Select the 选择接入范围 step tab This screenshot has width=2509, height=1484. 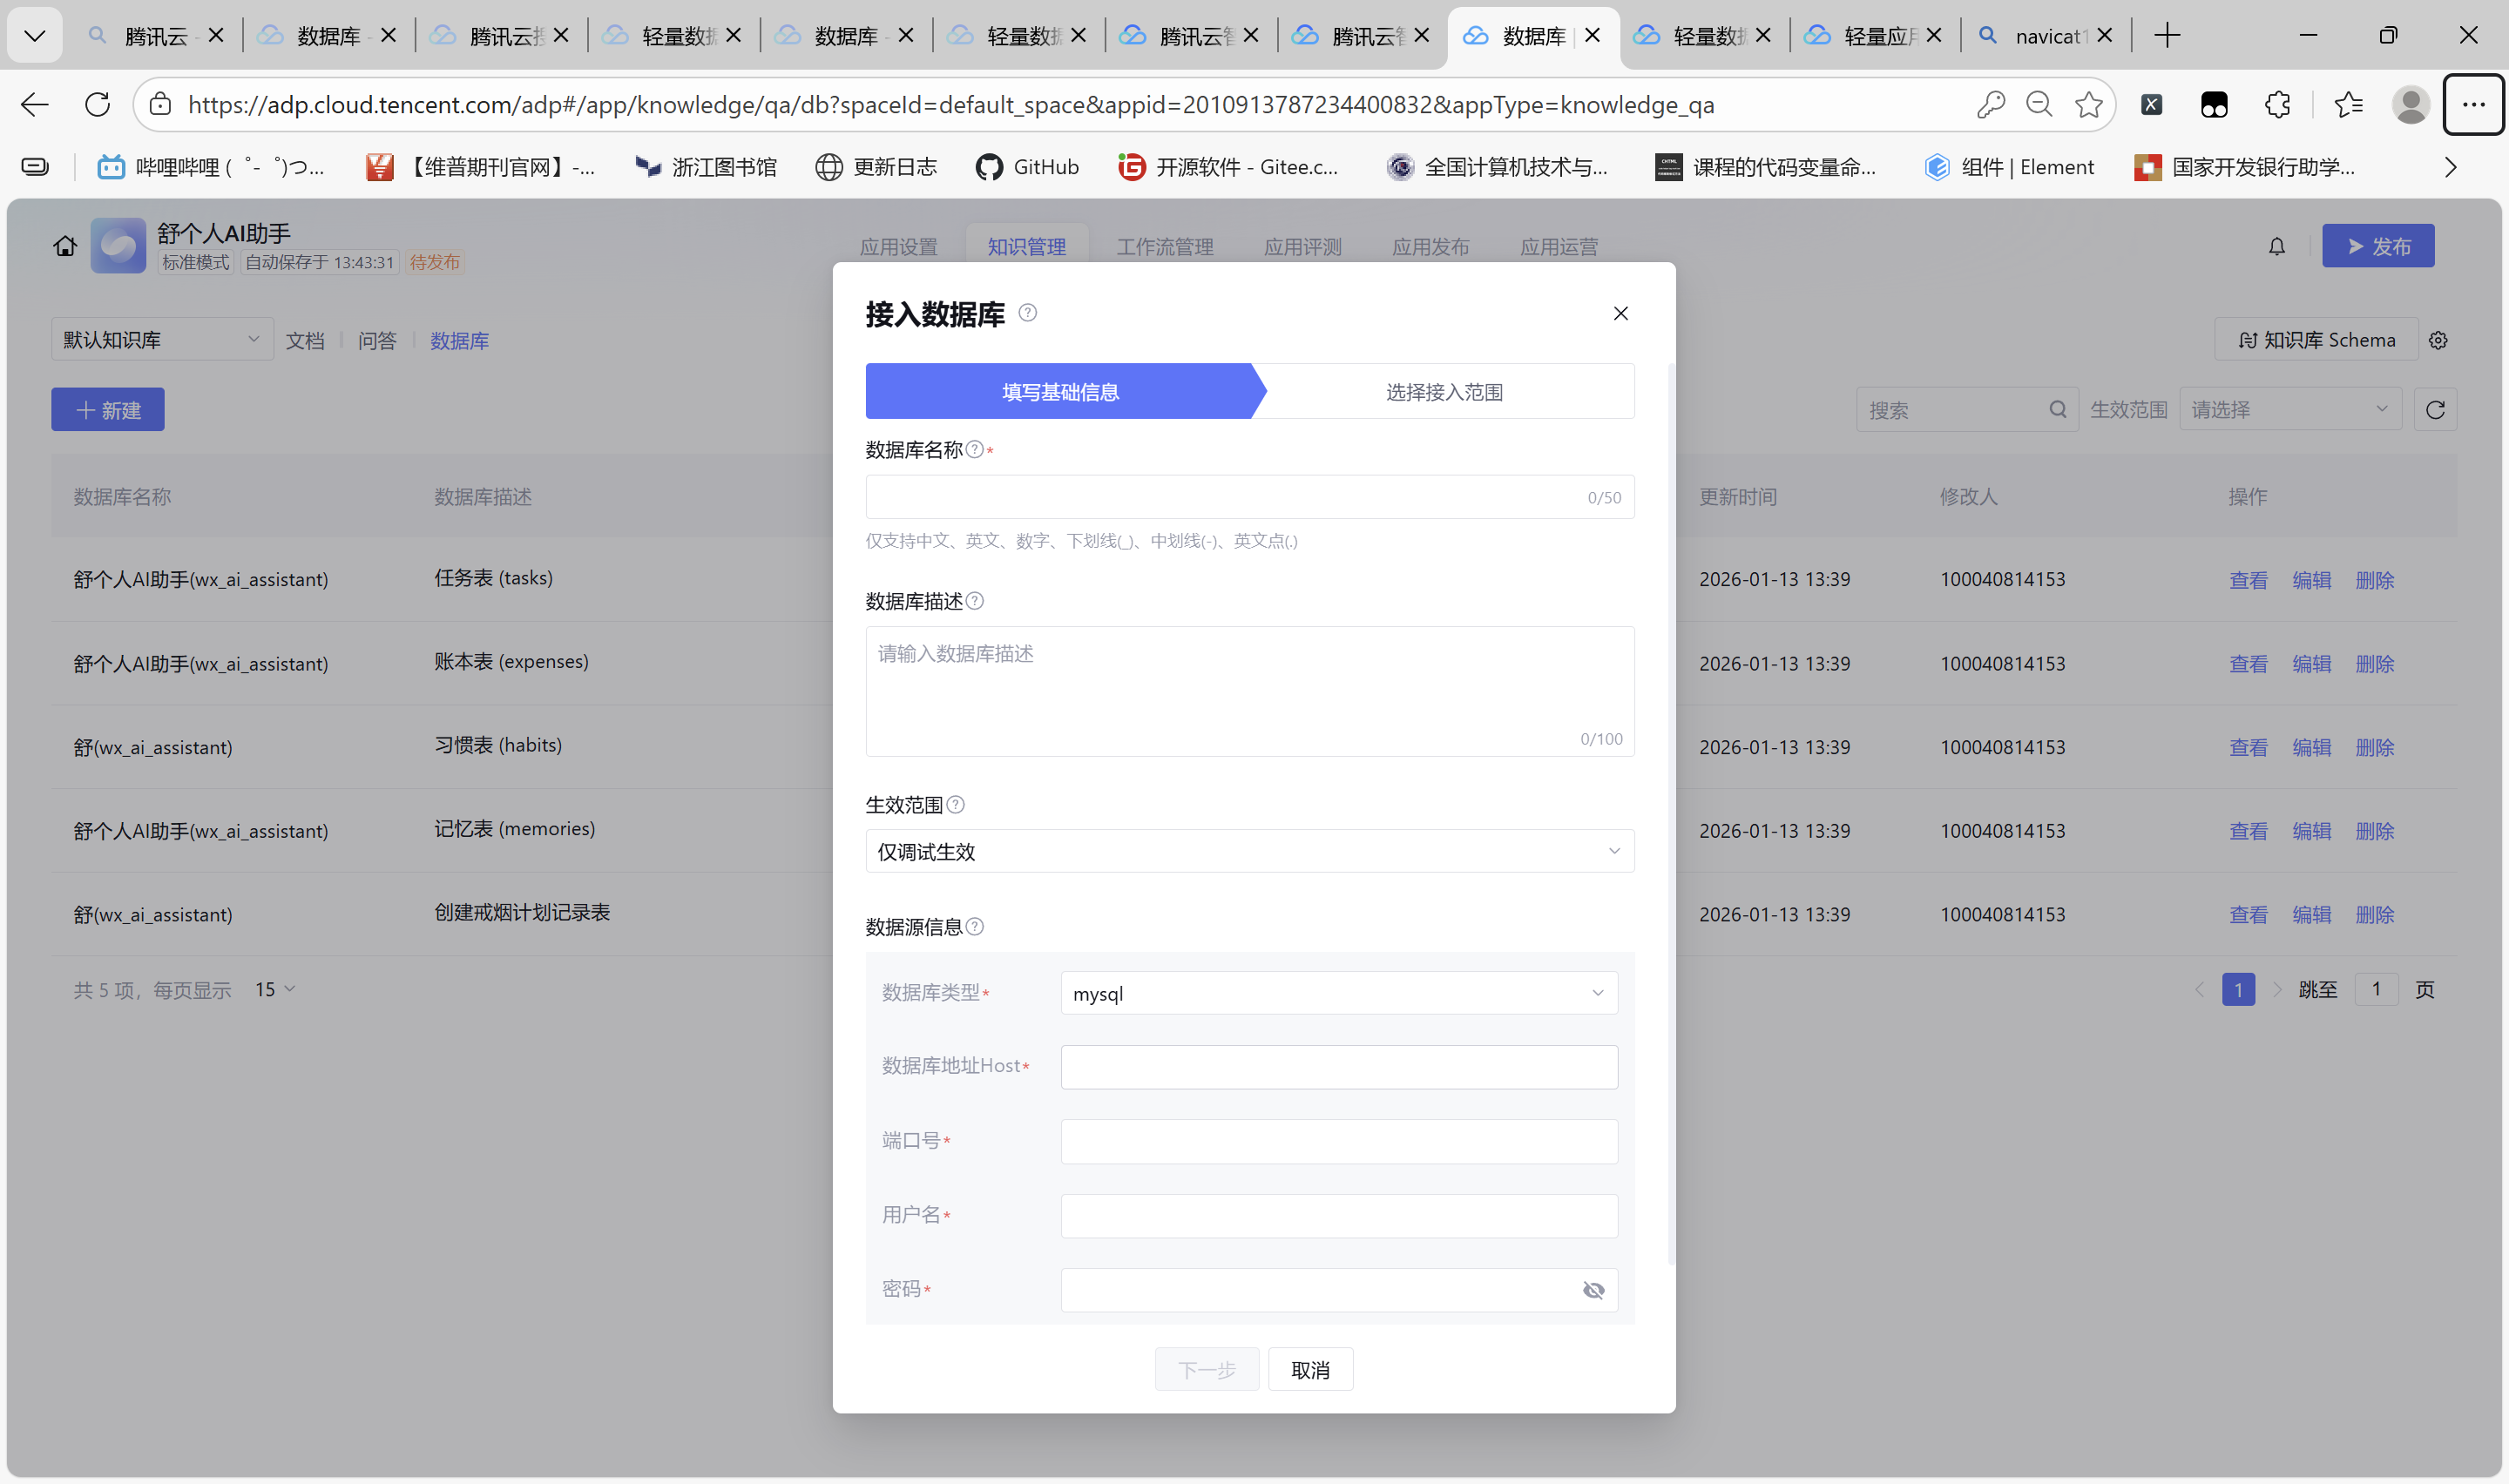pyautogui.click(x=1443, y=392)
